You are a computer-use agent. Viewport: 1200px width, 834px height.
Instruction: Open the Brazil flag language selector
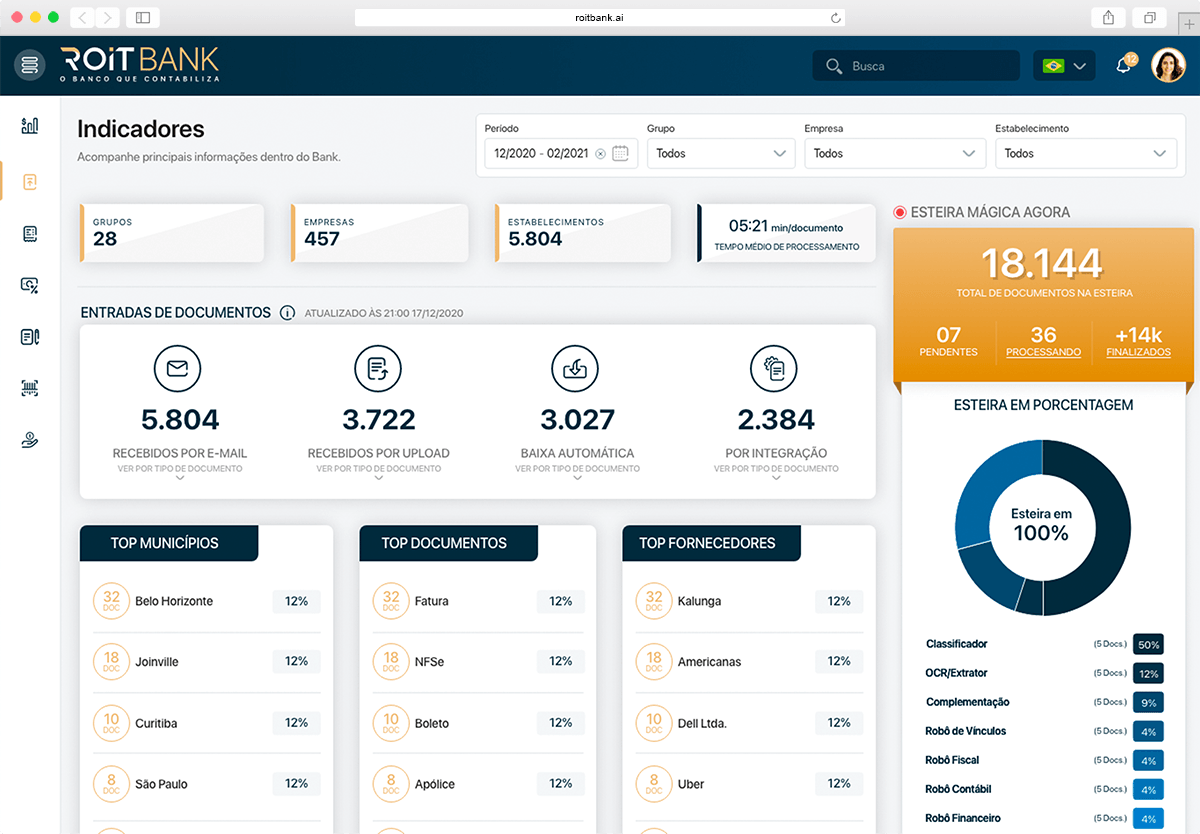1064,66
